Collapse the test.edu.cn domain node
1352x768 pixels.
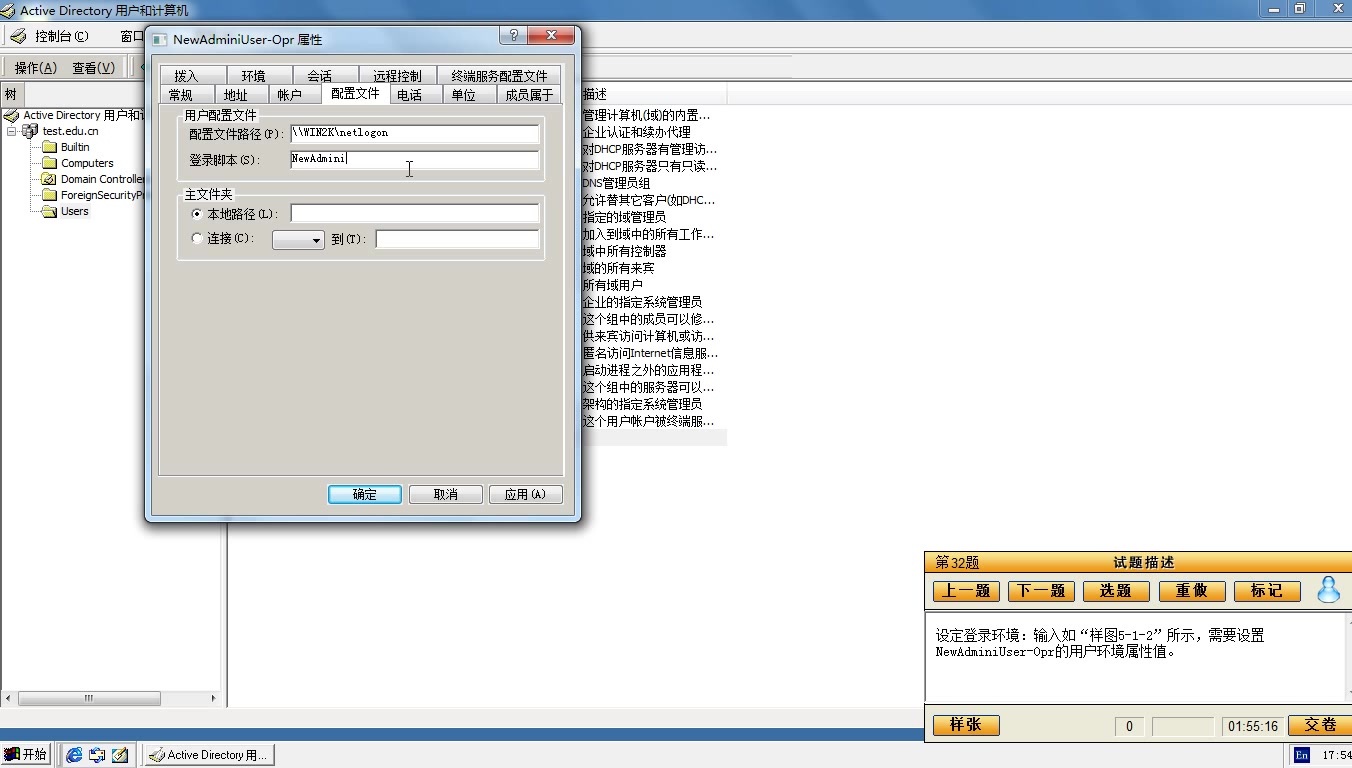click(12, 131)
